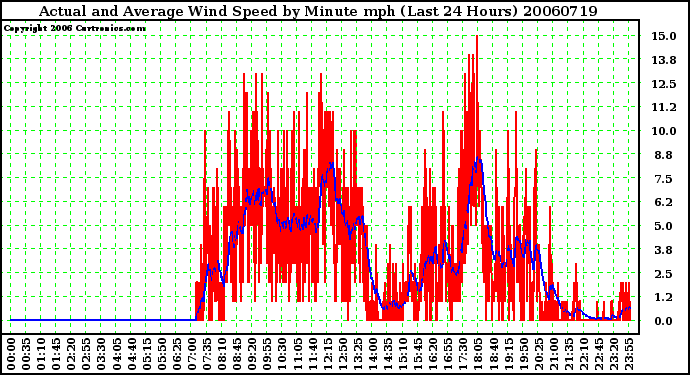Click the 01:45 time label
Screen dimensions: 690x375
(x=56, y=354)
